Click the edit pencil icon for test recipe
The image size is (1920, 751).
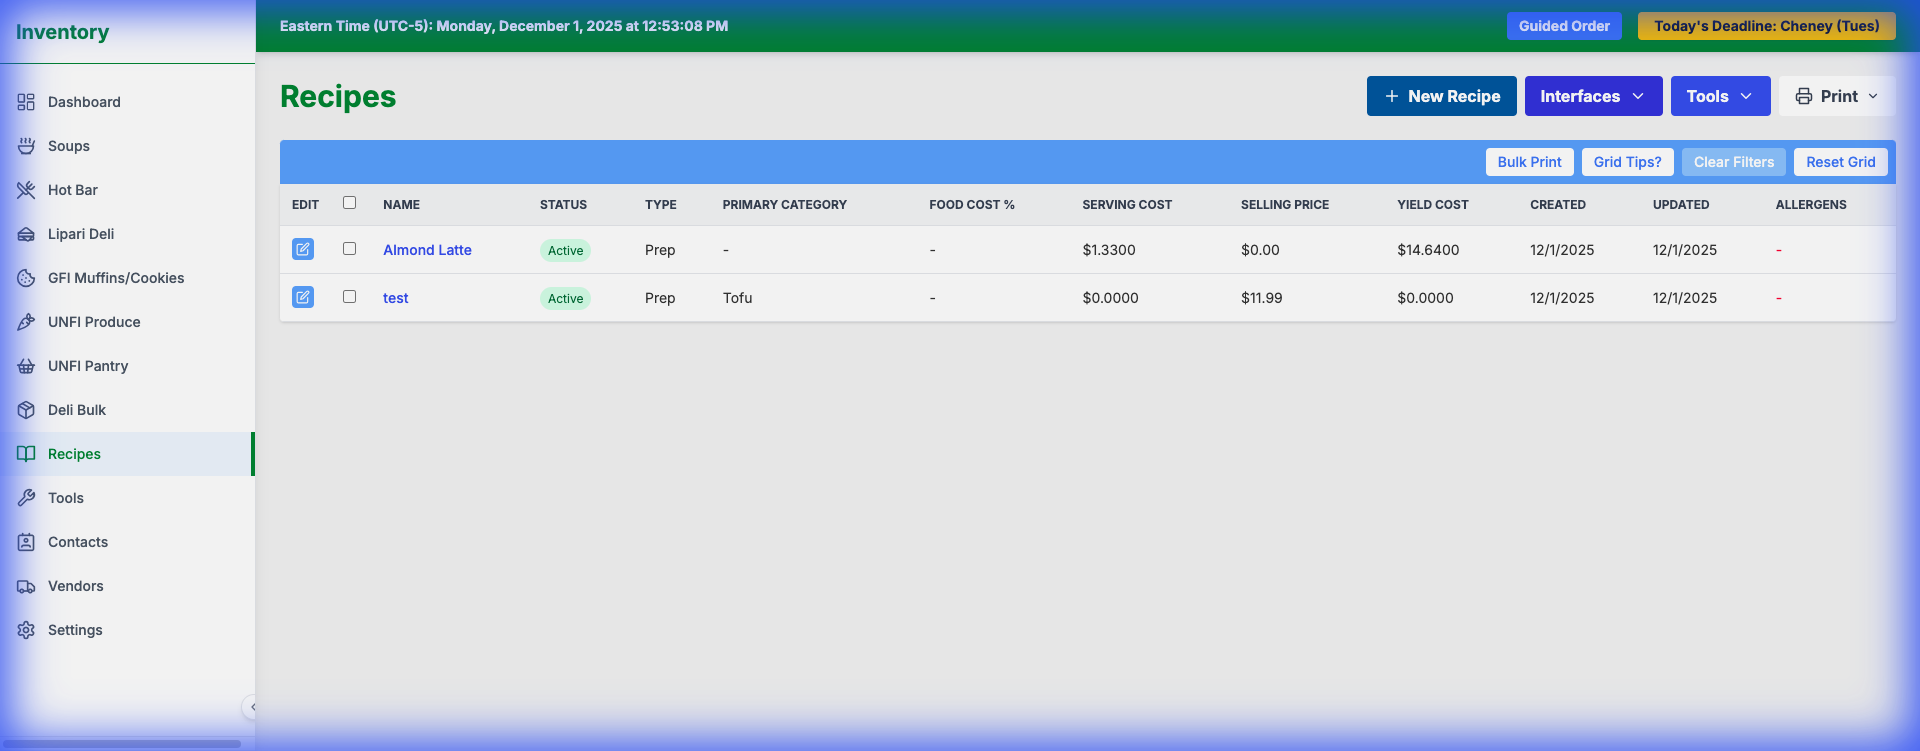coord(303,297)
